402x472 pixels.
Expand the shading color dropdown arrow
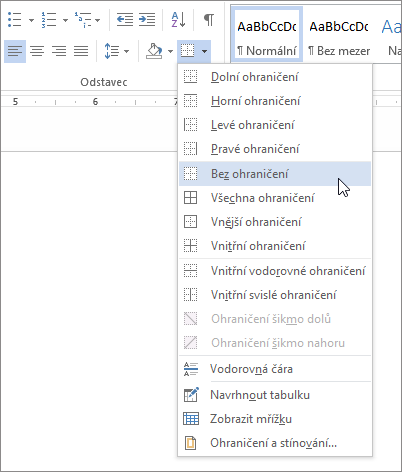coord(170,51)
